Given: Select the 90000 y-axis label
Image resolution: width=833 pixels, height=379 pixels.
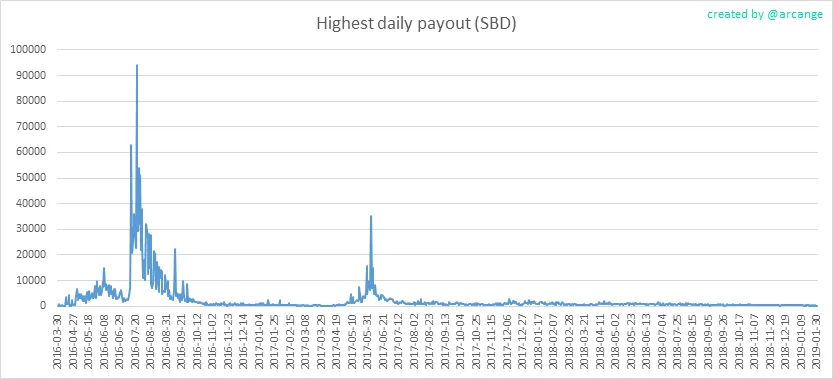Looking at the screenshot, I should click(x=32, y=75).
